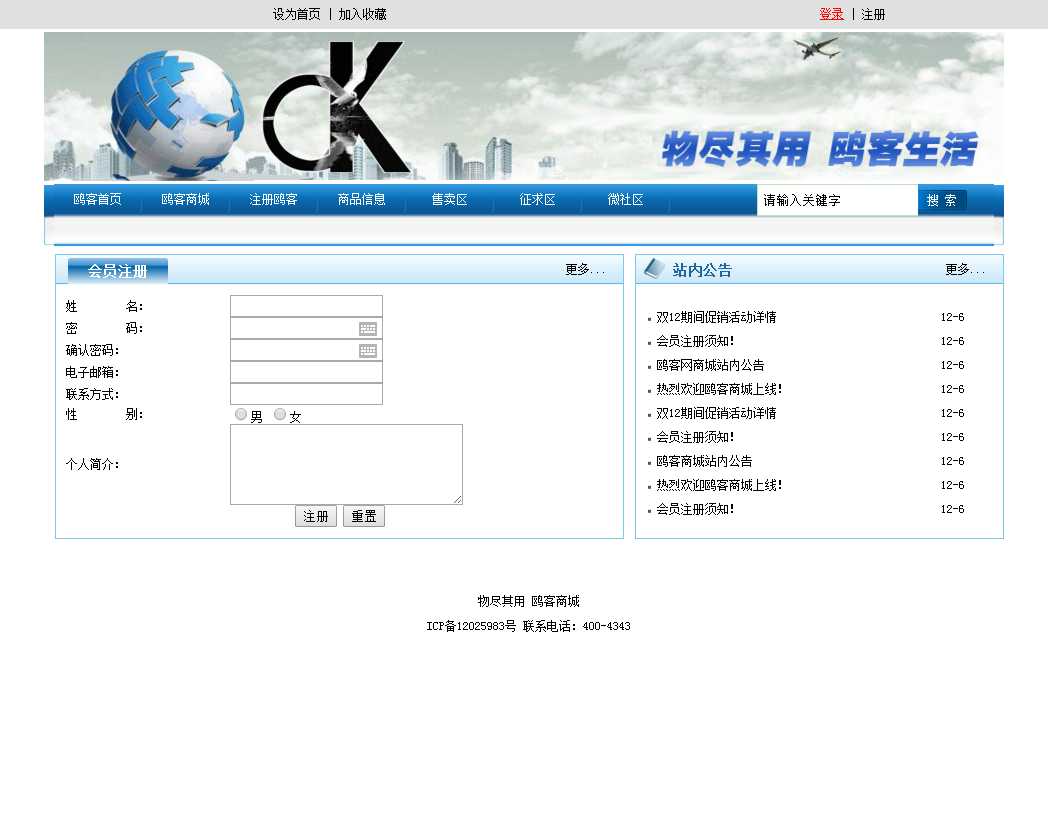1048x838 pixels.
Task: Select the 男 radio button
Action: click(x=241, y=415)
